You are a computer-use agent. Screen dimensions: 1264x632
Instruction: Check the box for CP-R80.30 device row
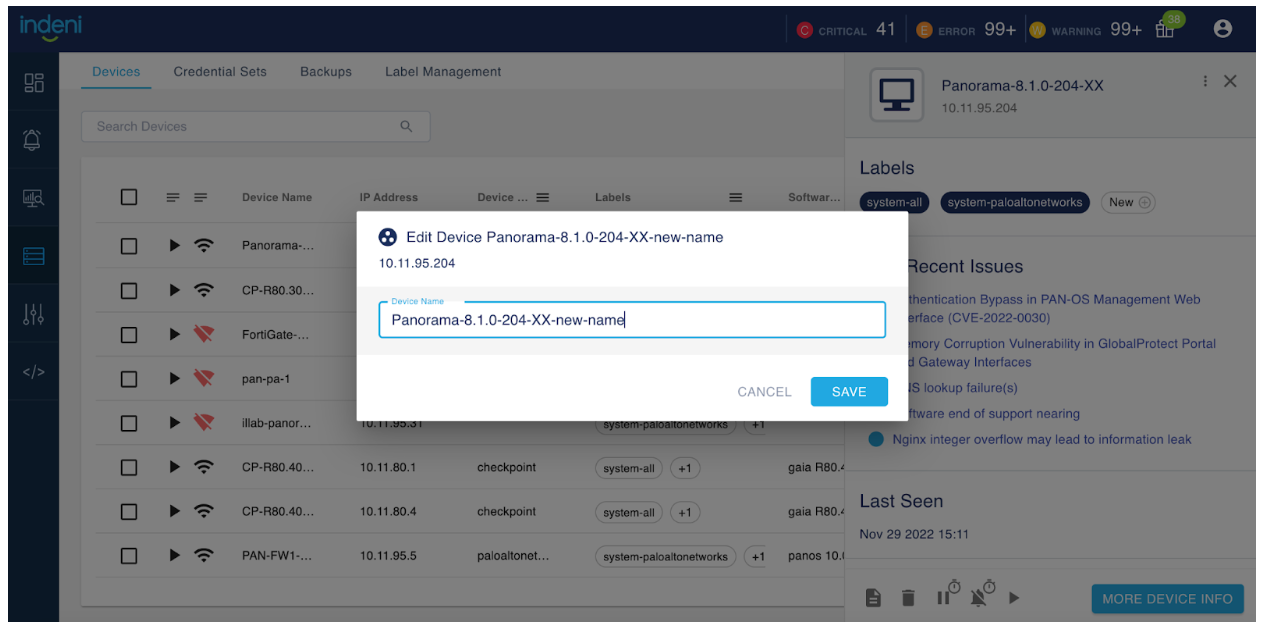pyautogui.click(x=129, y=291)
